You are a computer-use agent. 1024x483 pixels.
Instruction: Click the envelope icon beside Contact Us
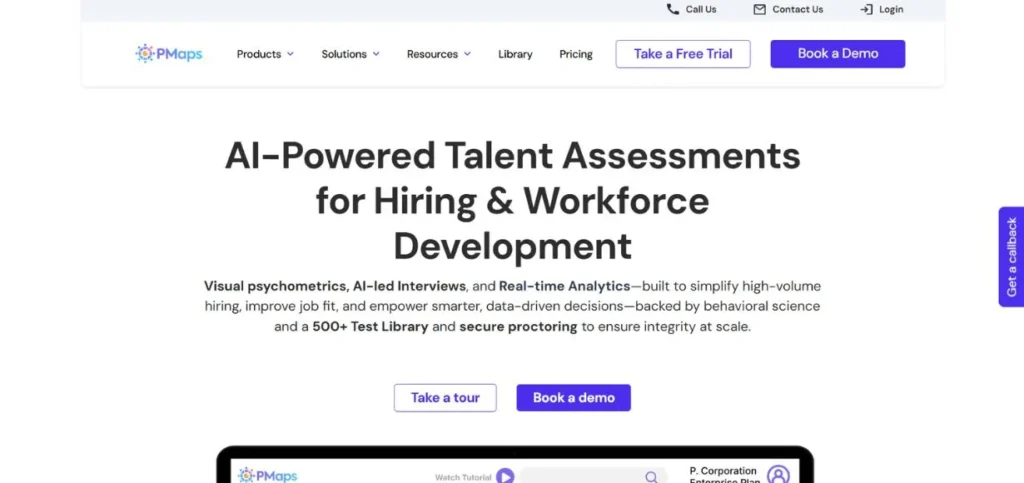[759, 9]
